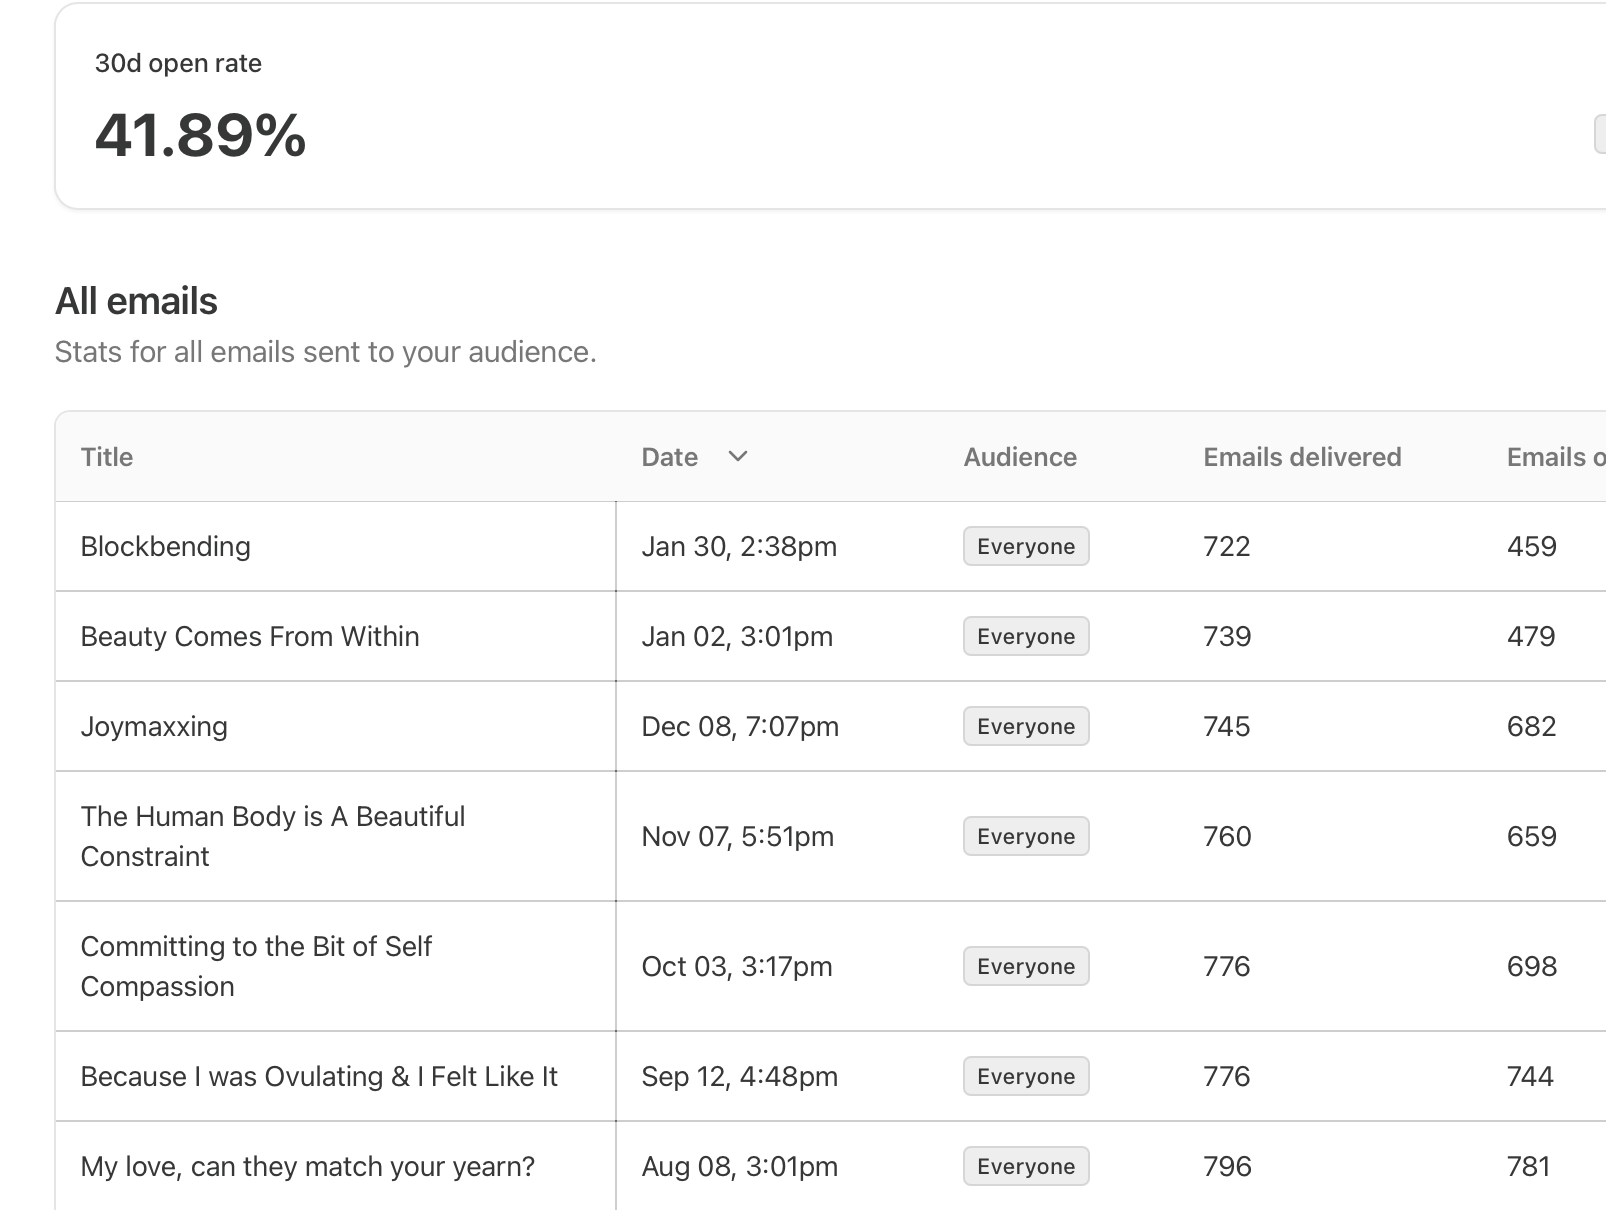The width and height of the screenshot is (1606, 1210).
Task: Click the partially visible Emails opened header
Action: point(1554,457)
